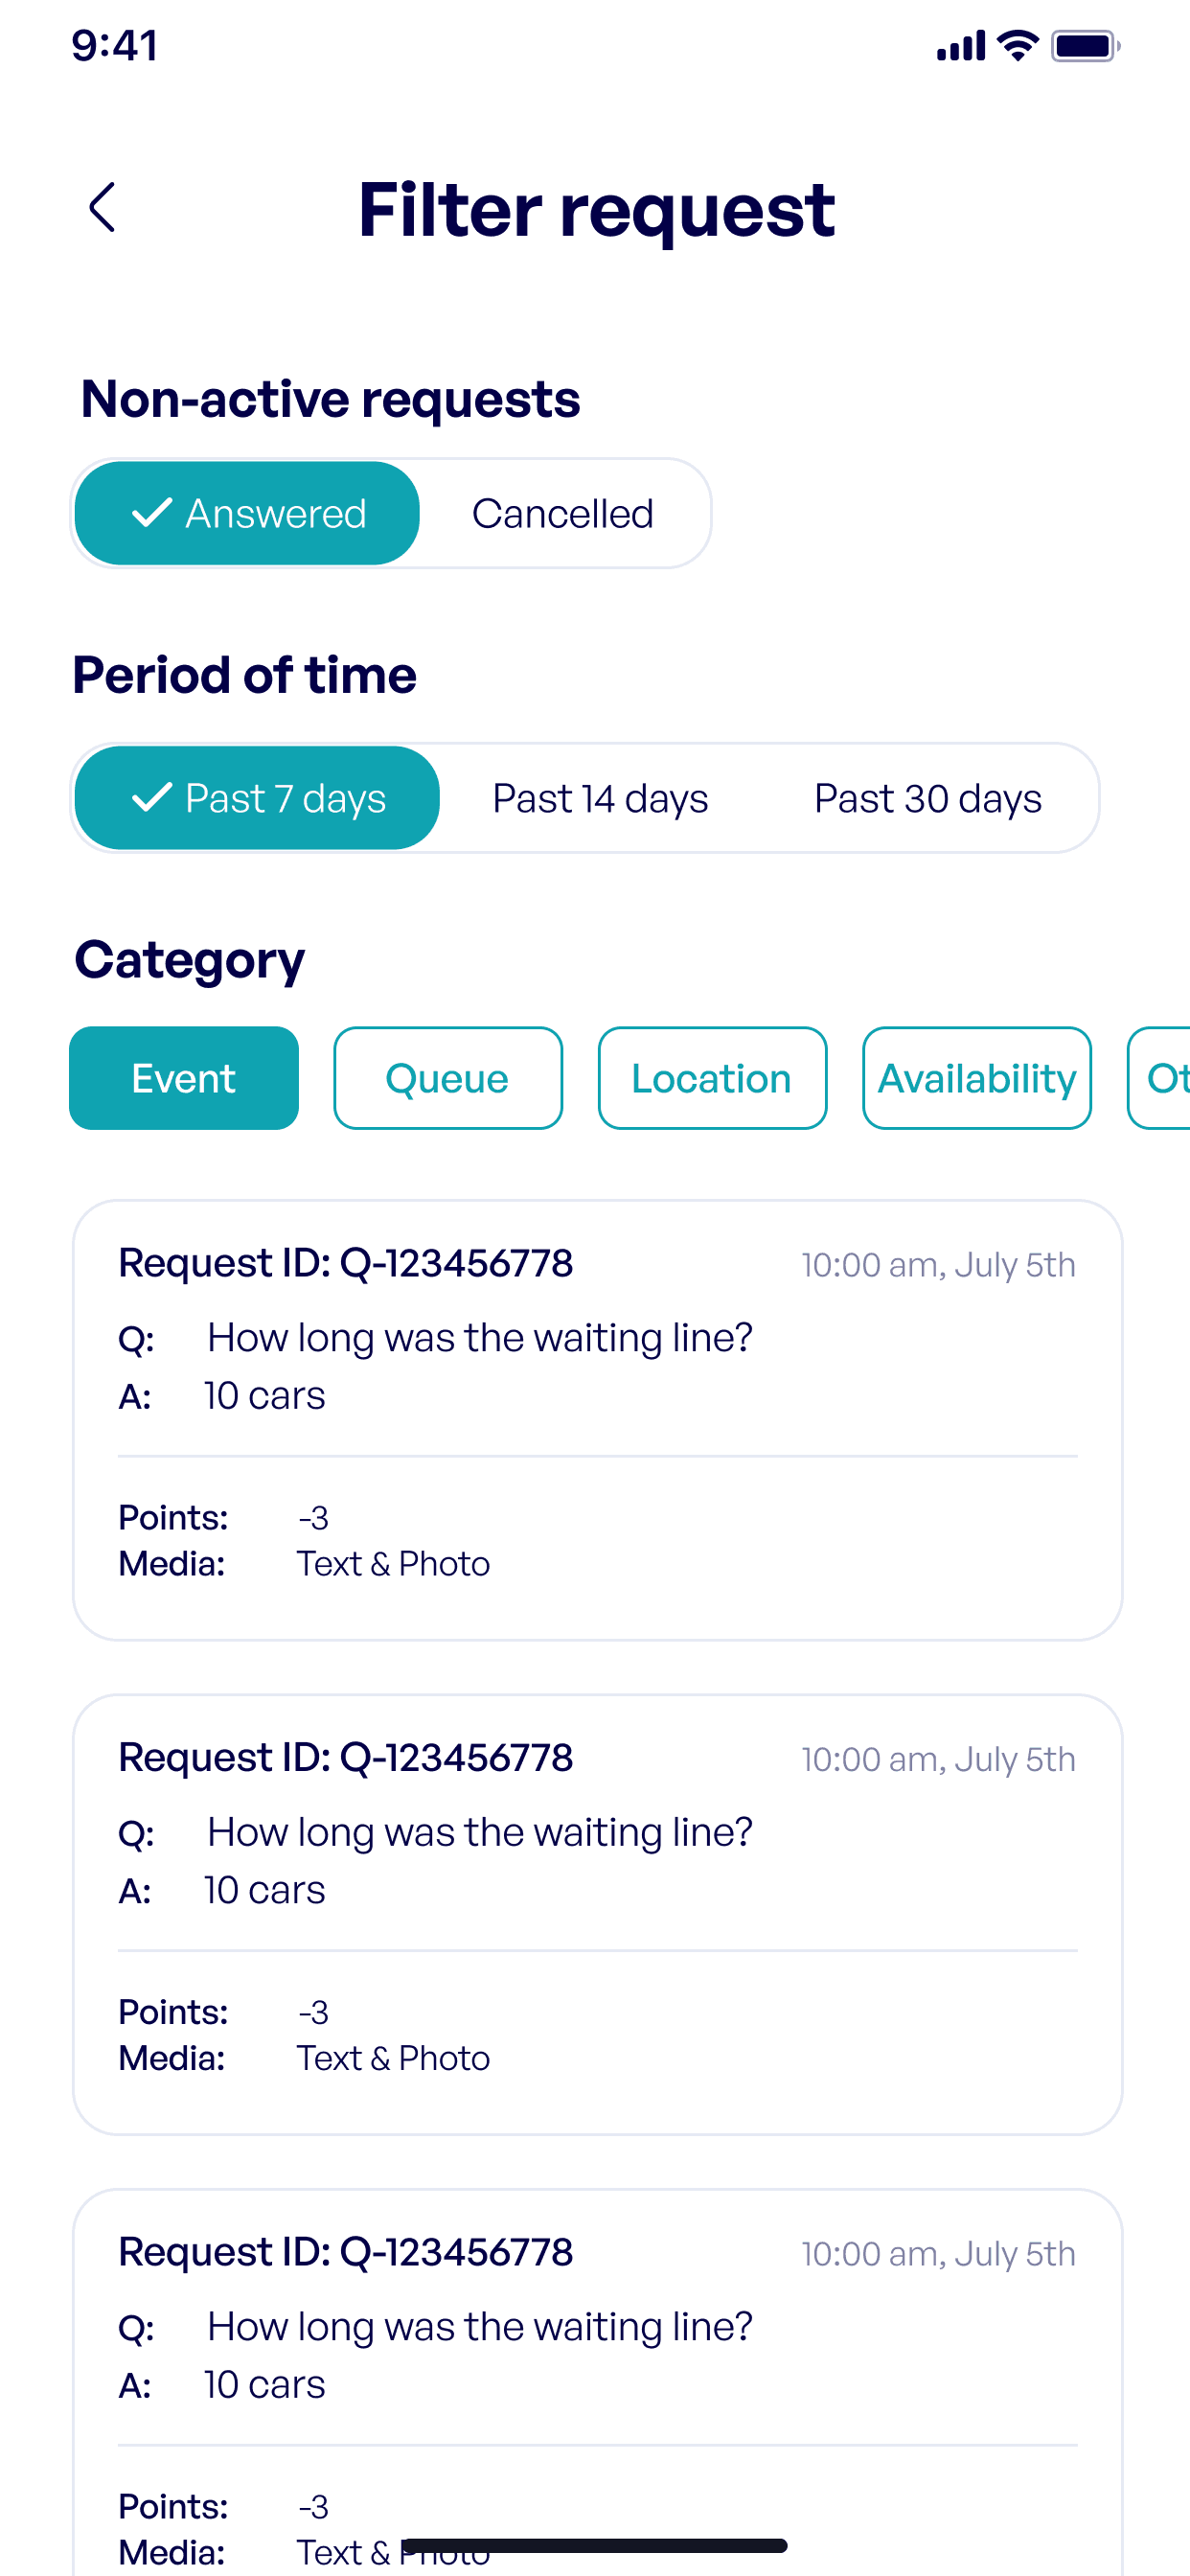1190x2576 pixels.
Task: Tap the checkmark on Past 7 days
Action: [x=152, y=798]
